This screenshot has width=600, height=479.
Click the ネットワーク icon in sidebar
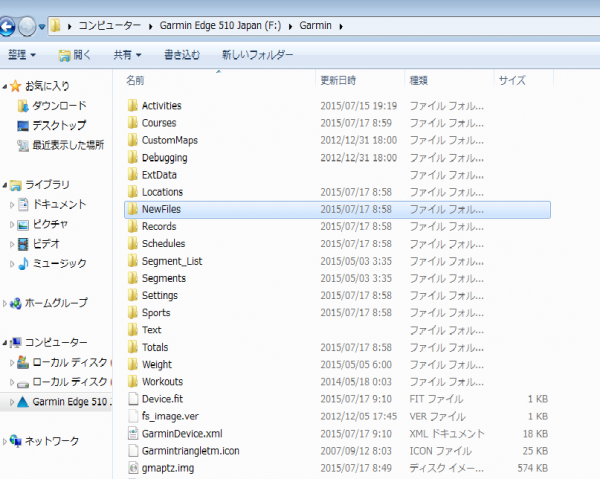[x=14, y=440]
